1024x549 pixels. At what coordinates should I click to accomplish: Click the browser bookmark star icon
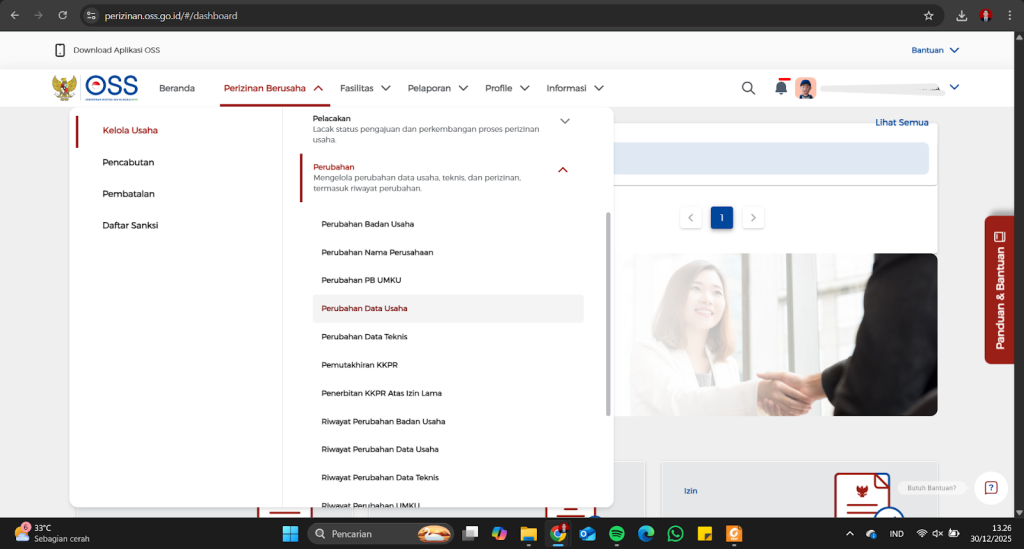pos(928,16)
